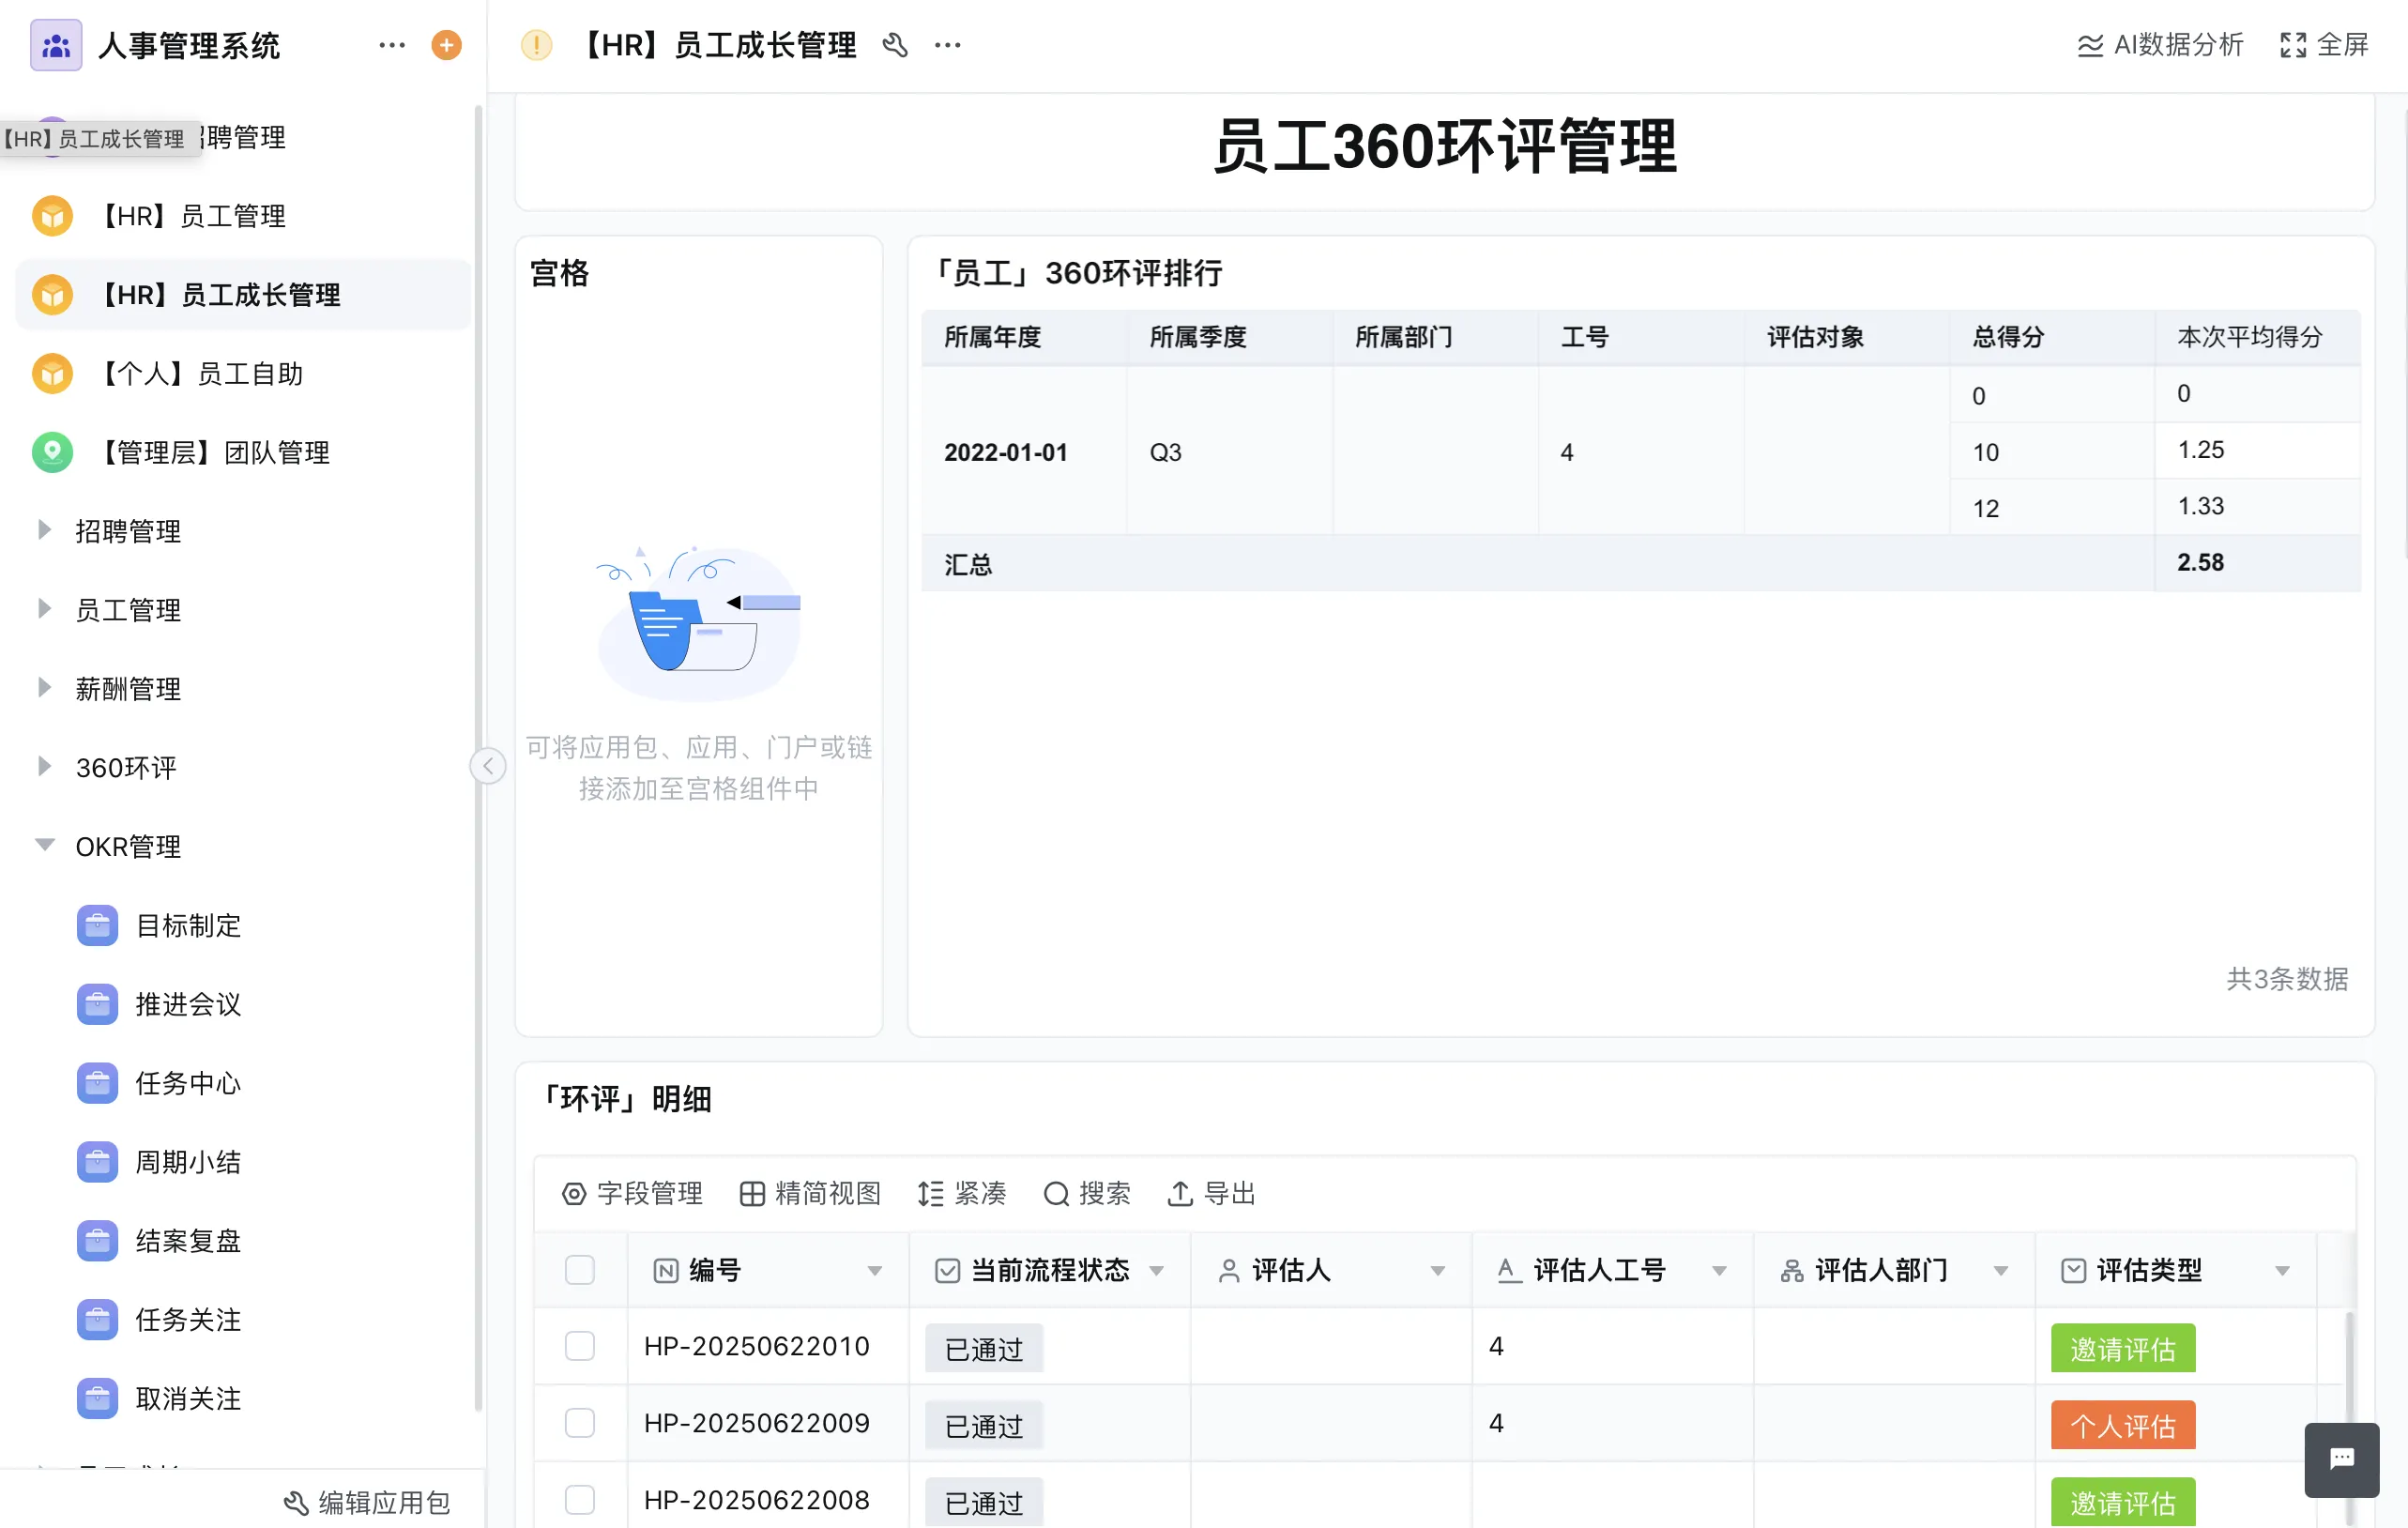Check the row HP-20250622010

(580, 1346)
